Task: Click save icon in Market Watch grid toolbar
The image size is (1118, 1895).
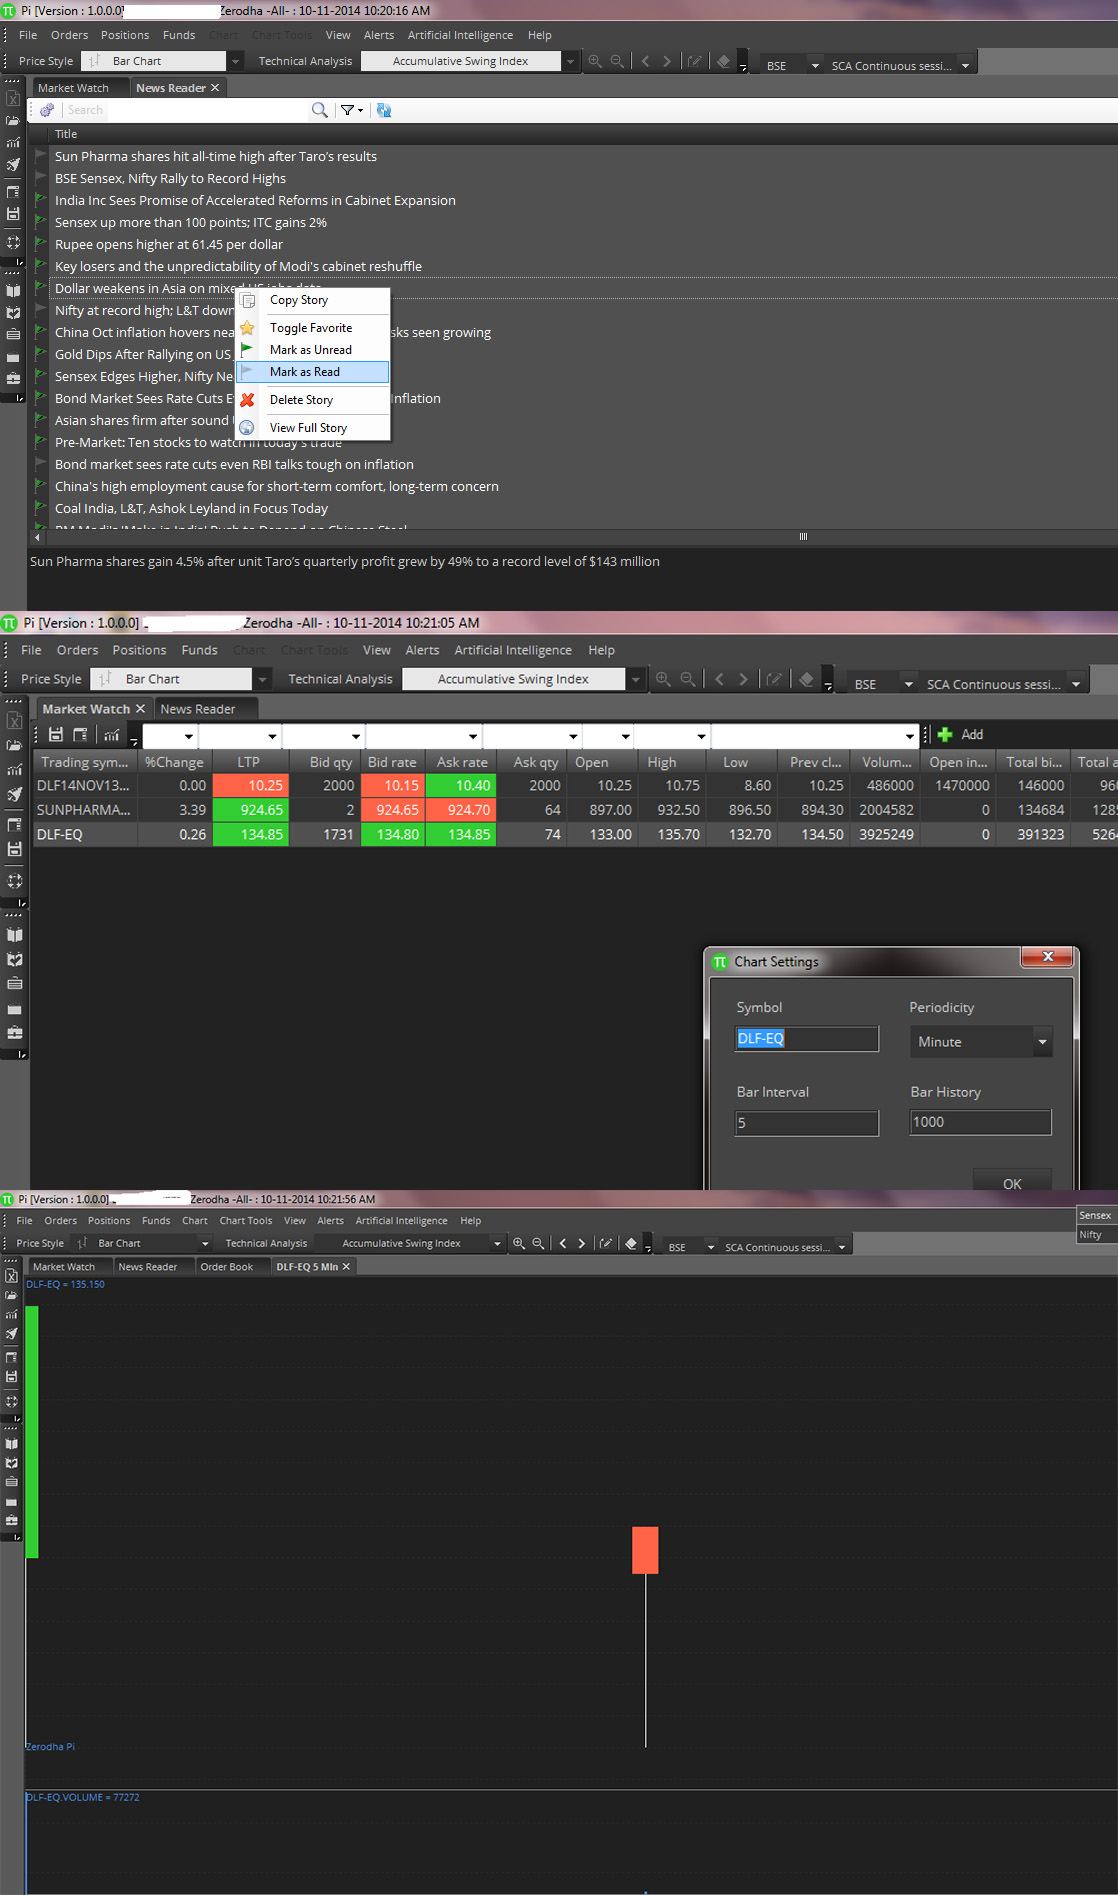Action: pyautogui.click(x=56, y=734)
